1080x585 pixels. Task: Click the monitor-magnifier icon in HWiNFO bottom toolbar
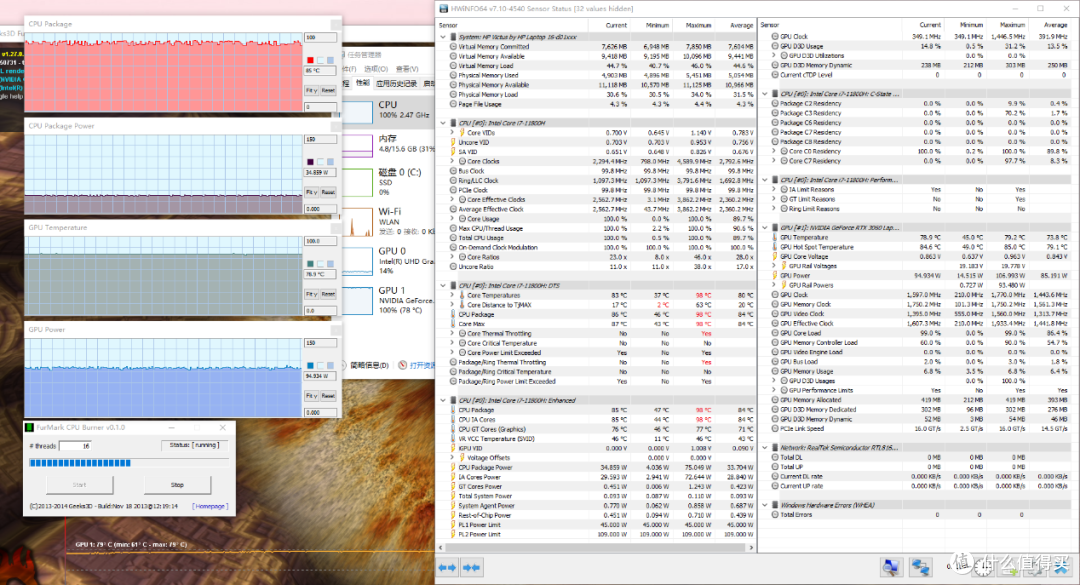click(891, 567)
